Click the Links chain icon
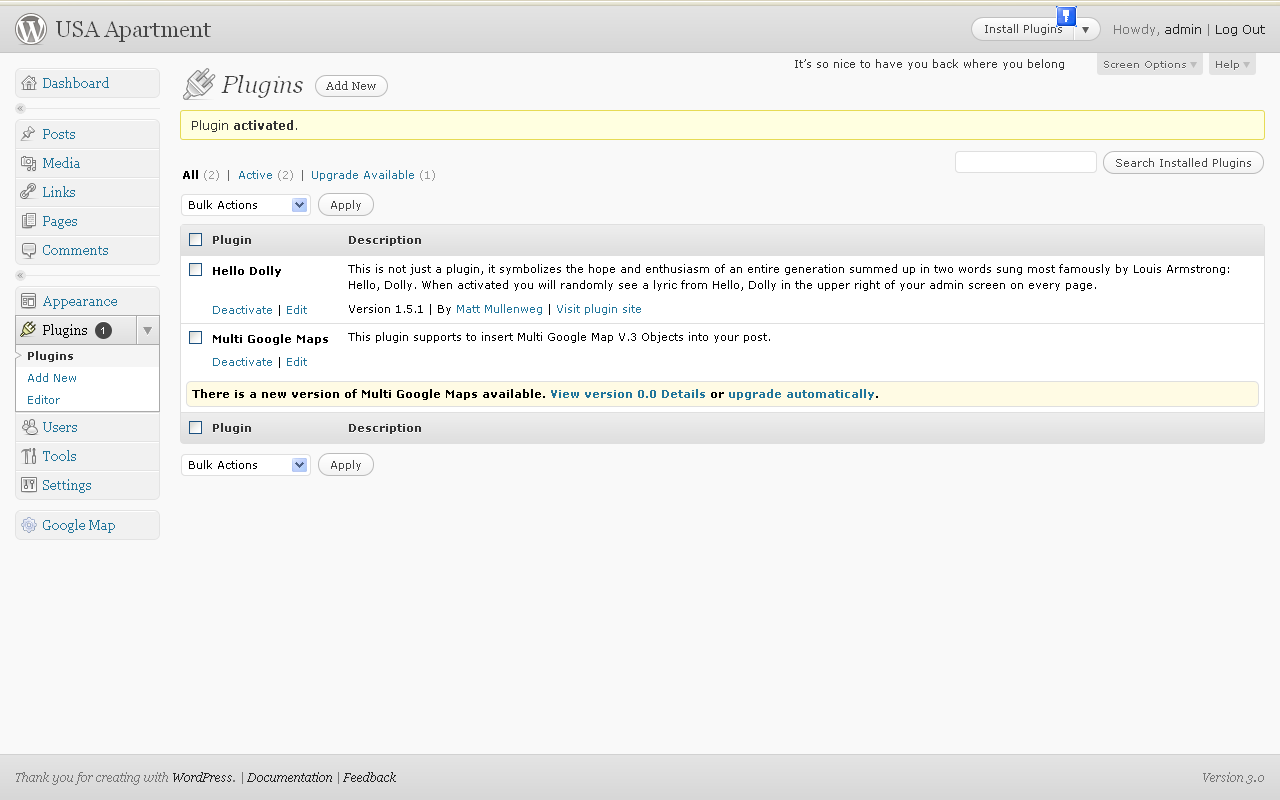Screen dimensions: 1280x800 tap(29, 192)
